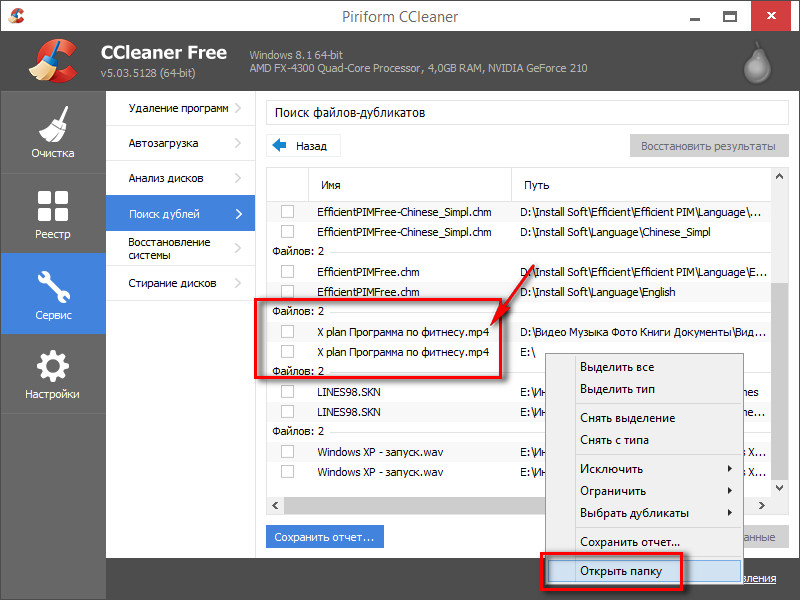
Task: Click chevron next to Удаление программ
Action: tap(238, 108)
